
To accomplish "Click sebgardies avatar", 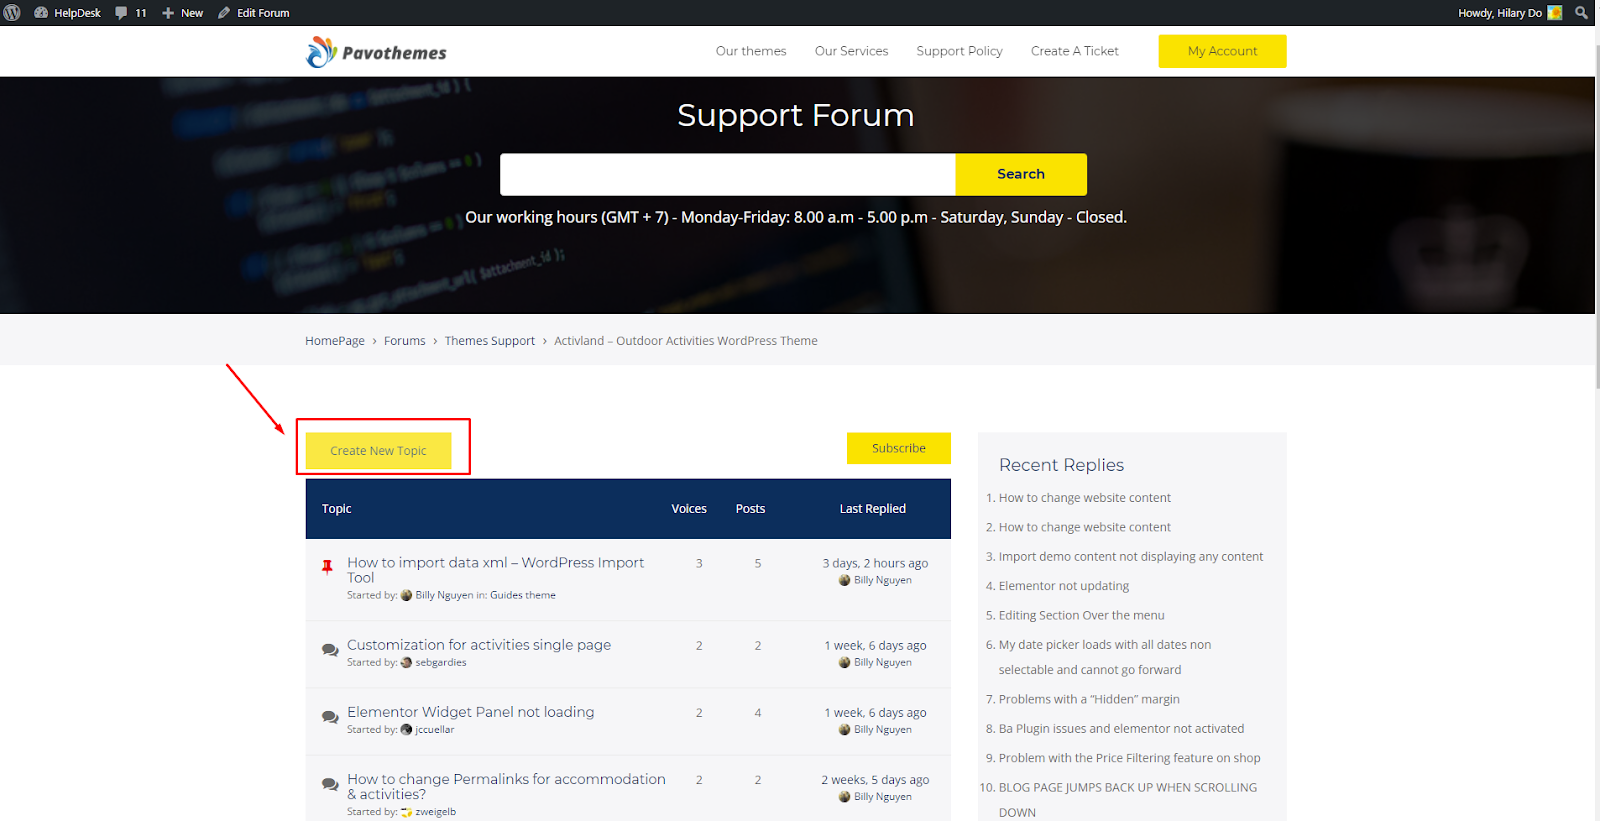I will pyautogui.click(x=406, y=662).
